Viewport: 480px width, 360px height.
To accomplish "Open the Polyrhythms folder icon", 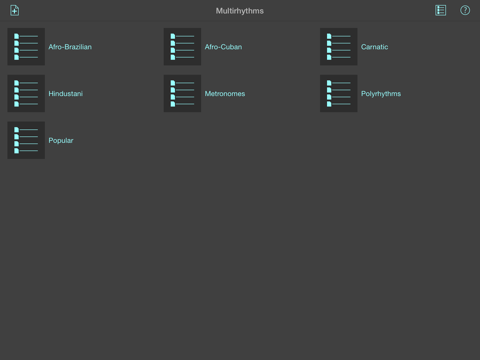I will point(339,93).
